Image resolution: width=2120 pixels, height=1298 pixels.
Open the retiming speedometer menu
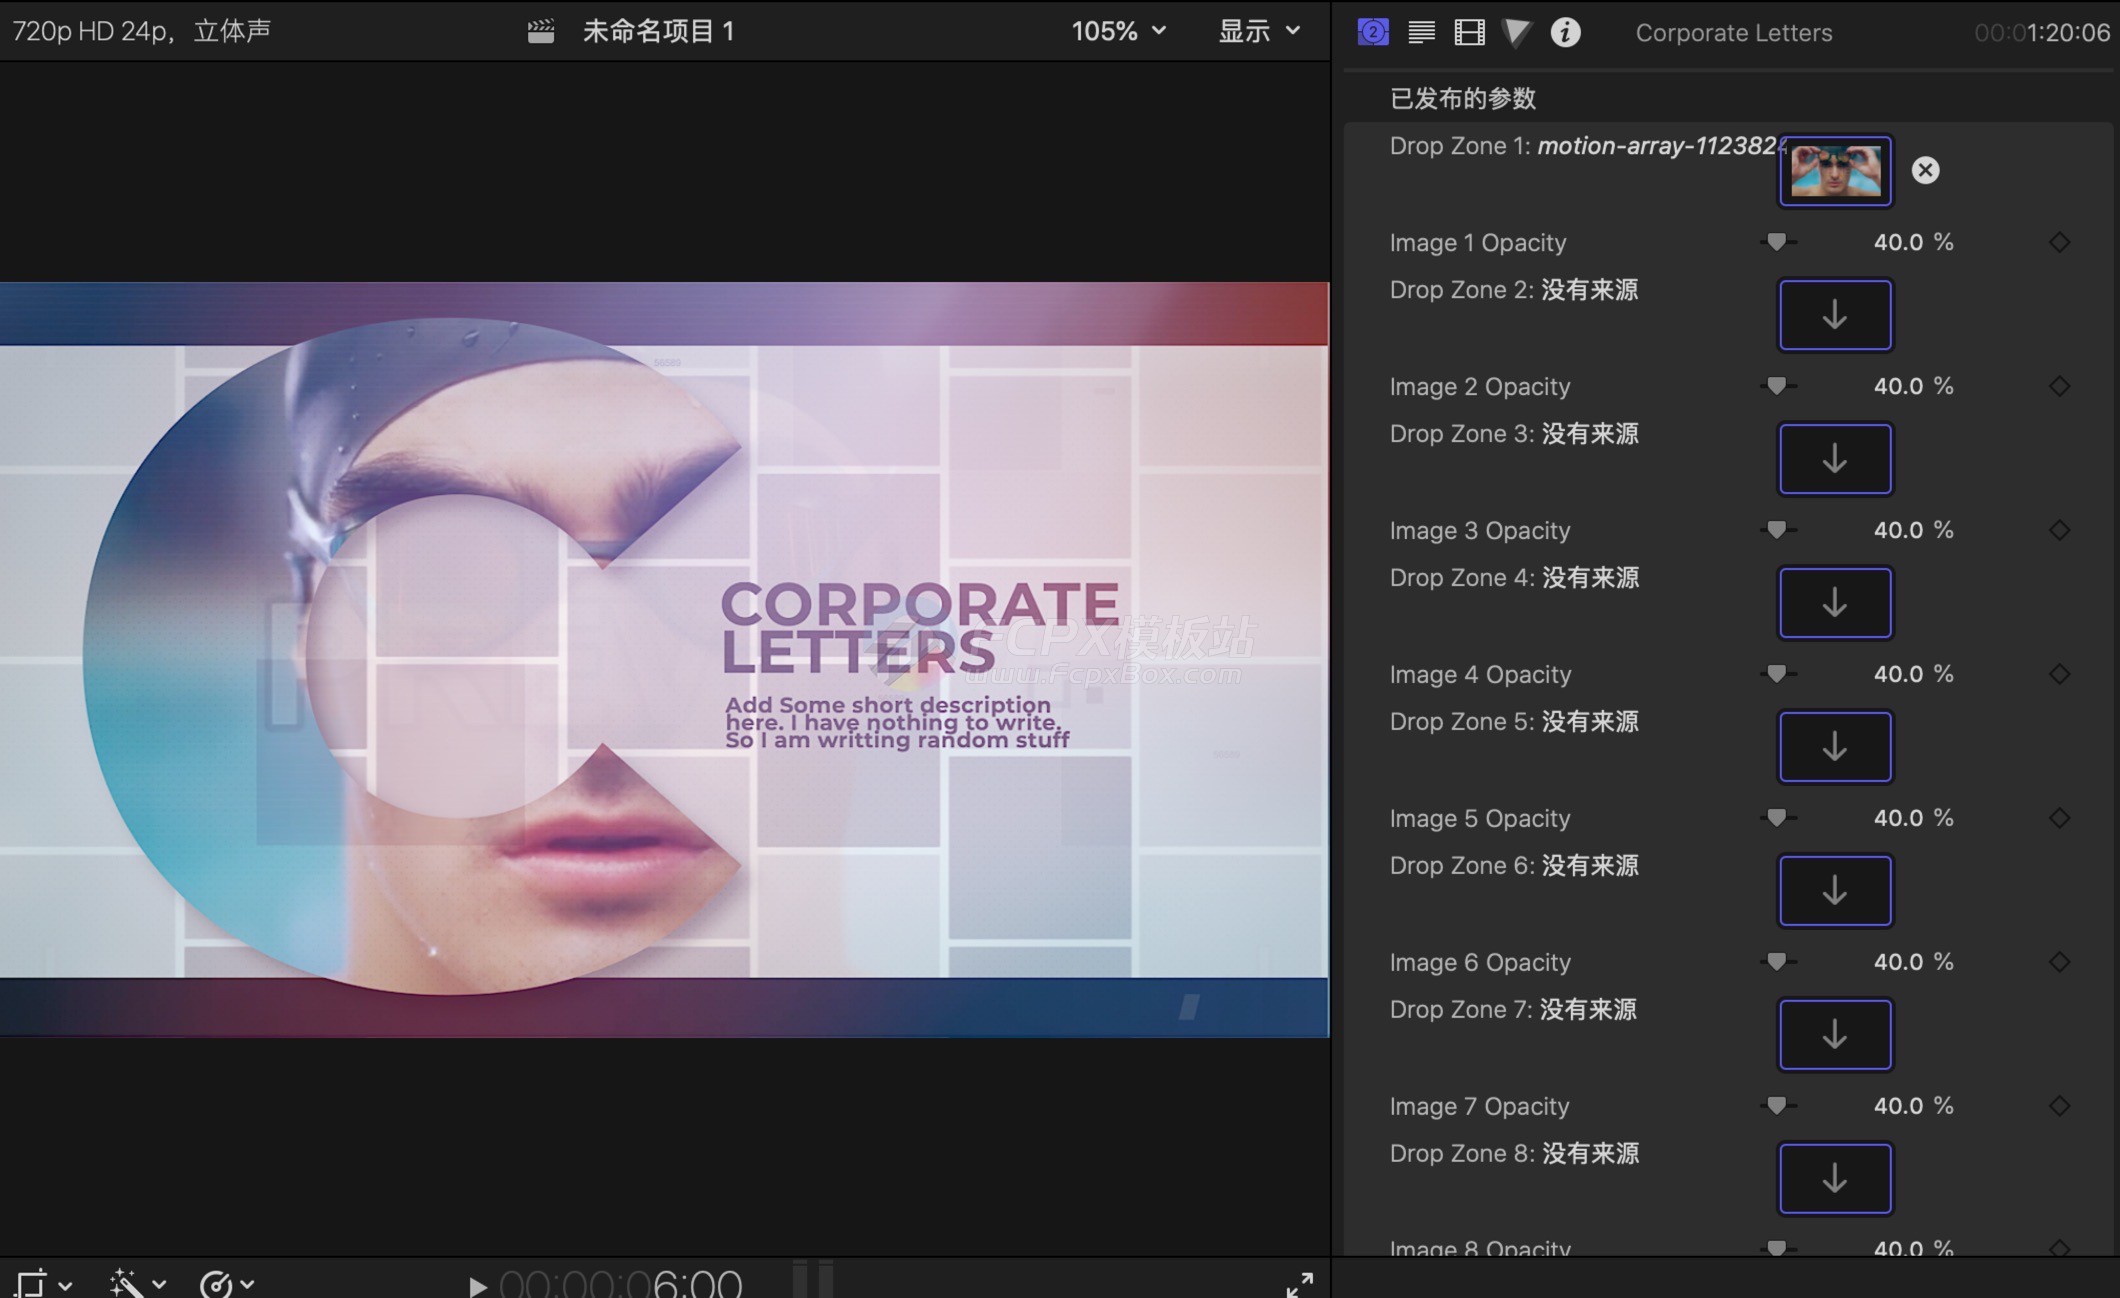226,1284
